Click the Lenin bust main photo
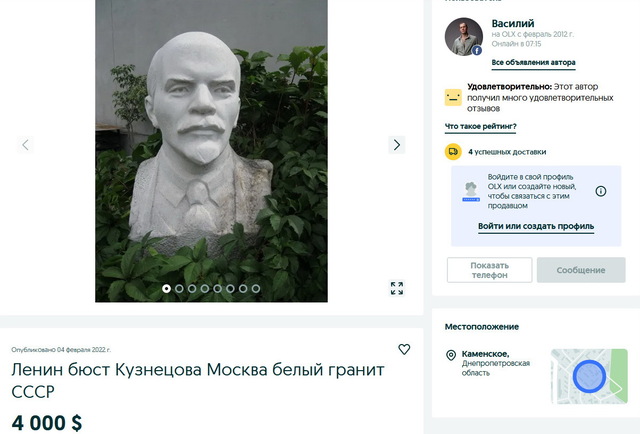Screen dimensions: 640x434 point(211,151)
